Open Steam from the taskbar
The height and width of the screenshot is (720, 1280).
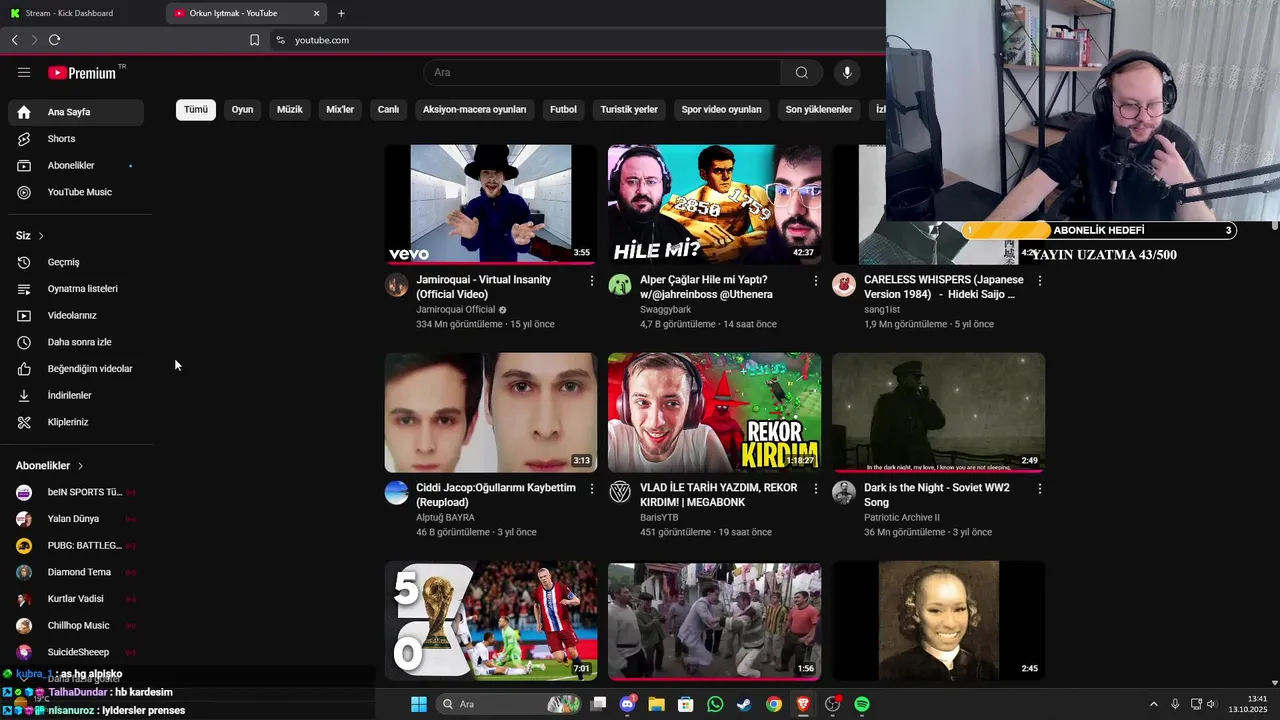744,704
